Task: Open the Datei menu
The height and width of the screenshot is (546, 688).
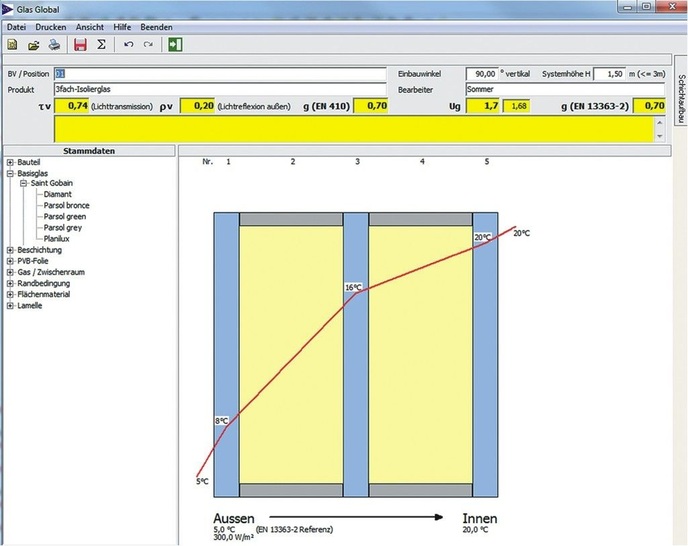Action: 16,26
